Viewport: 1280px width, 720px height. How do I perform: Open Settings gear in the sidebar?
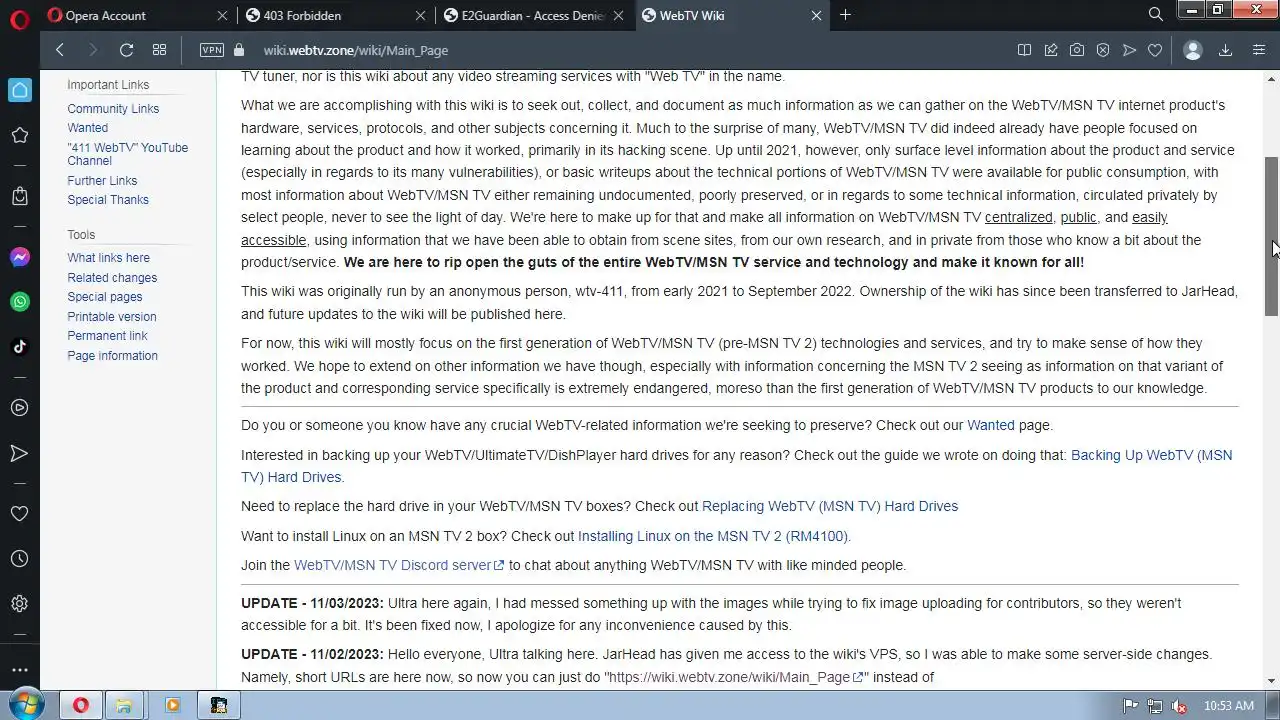pyautogui.click(x=19, y=604)
